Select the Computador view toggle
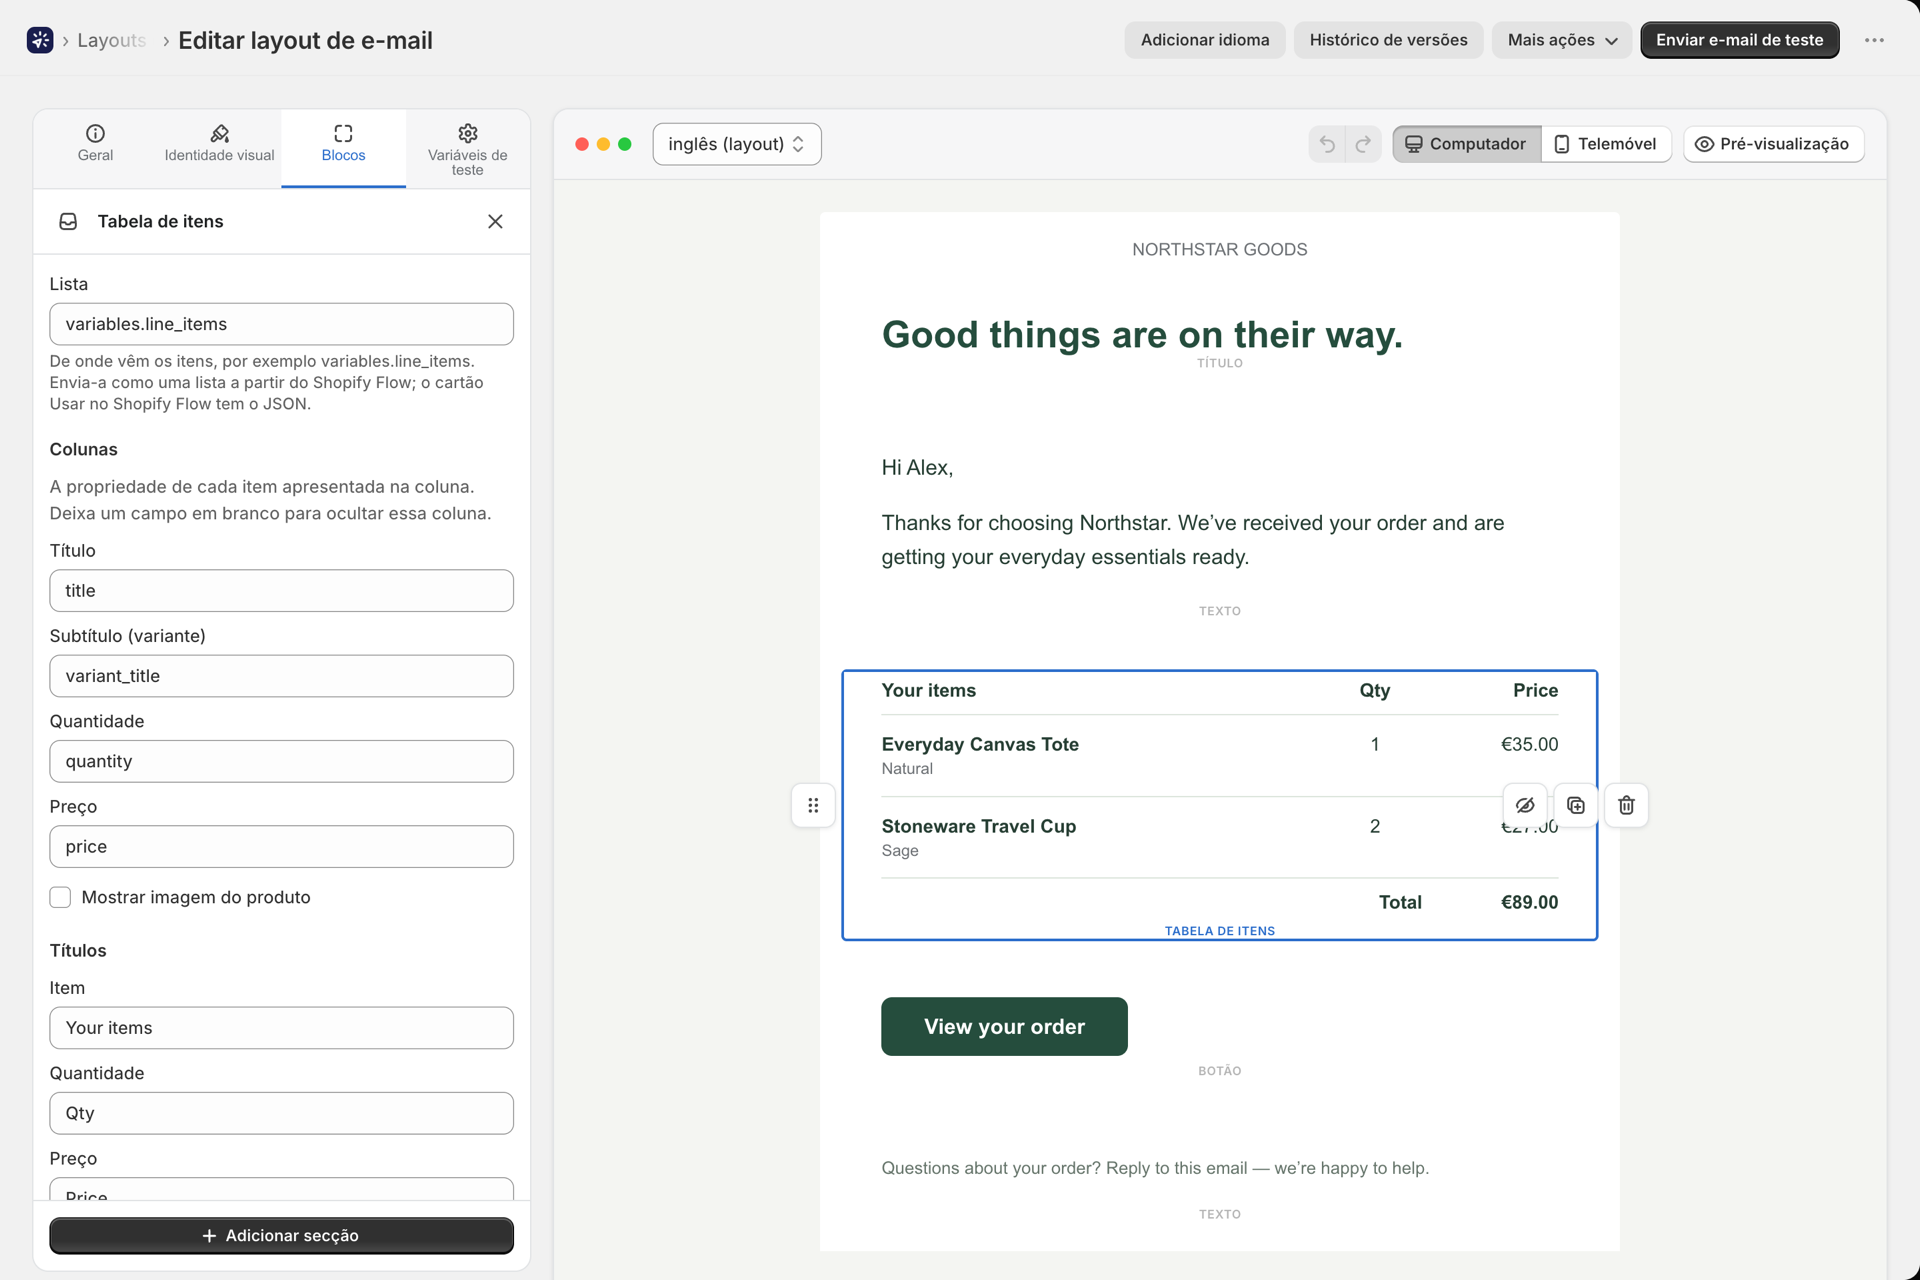 (1466, 144)
